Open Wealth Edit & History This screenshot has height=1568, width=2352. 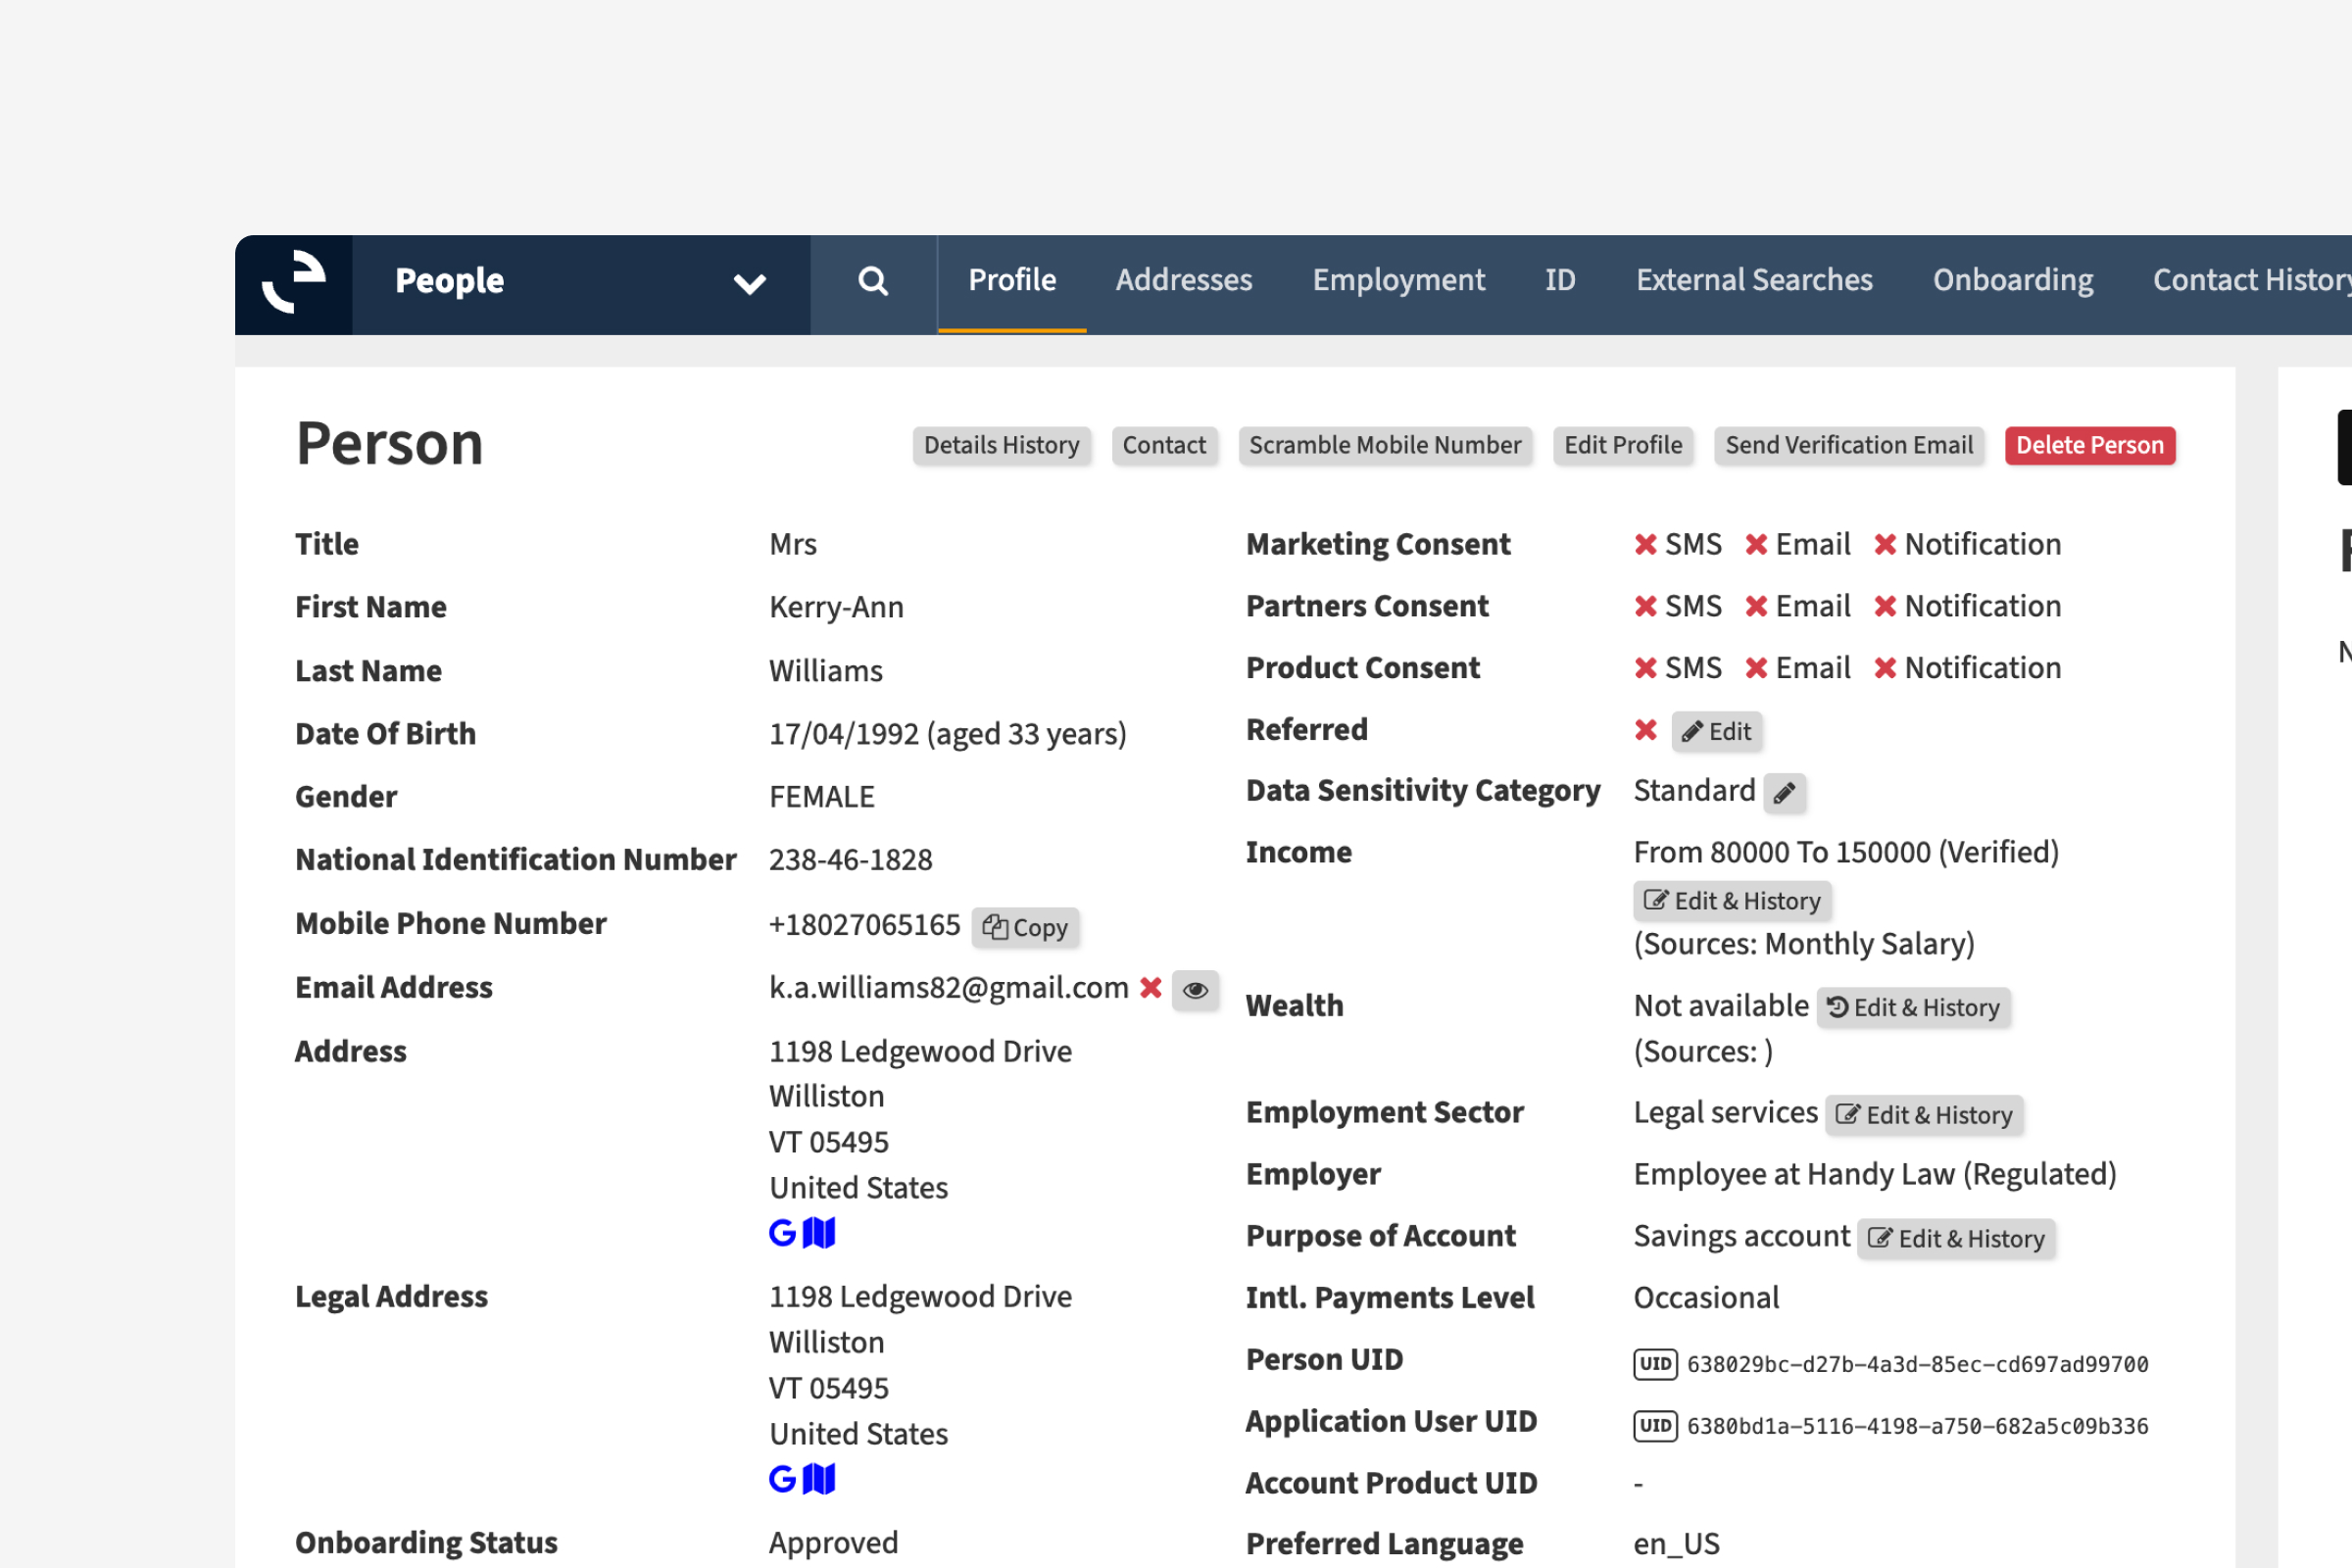[x=1913, y=1008]
